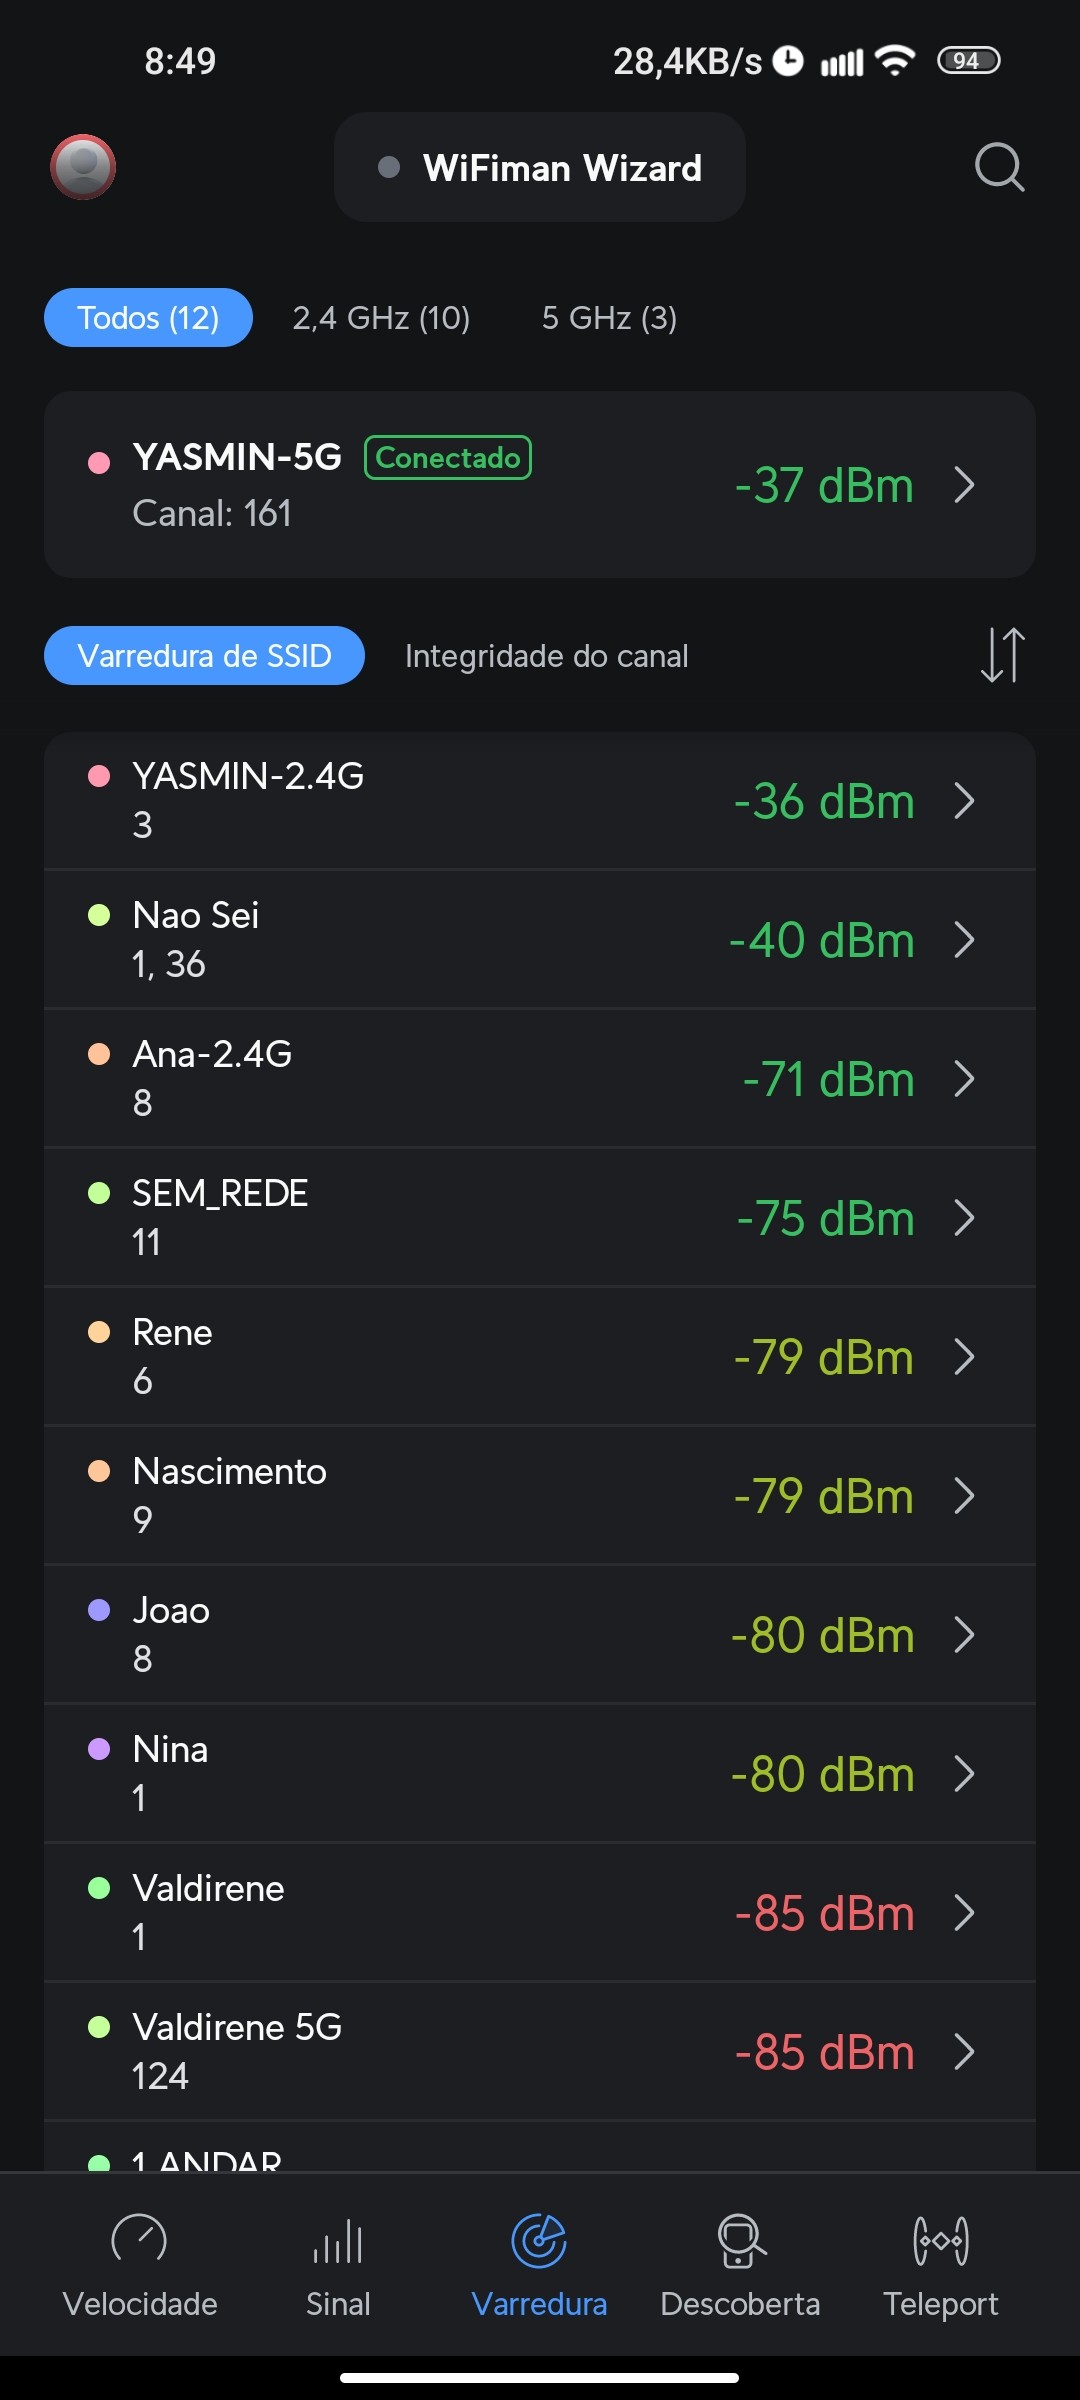
Task: Expand the Nao Sei network chevron
Action: point(964,940)
